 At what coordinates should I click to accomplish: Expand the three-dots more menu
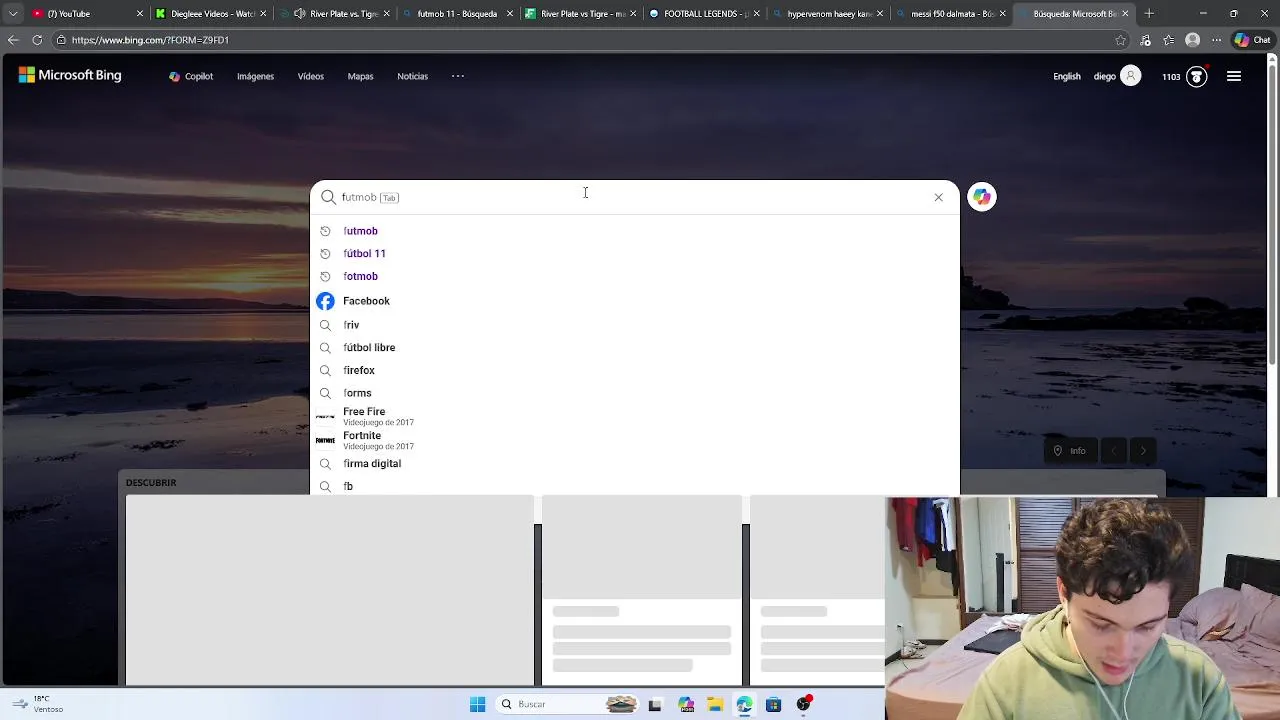coord(458,76)
